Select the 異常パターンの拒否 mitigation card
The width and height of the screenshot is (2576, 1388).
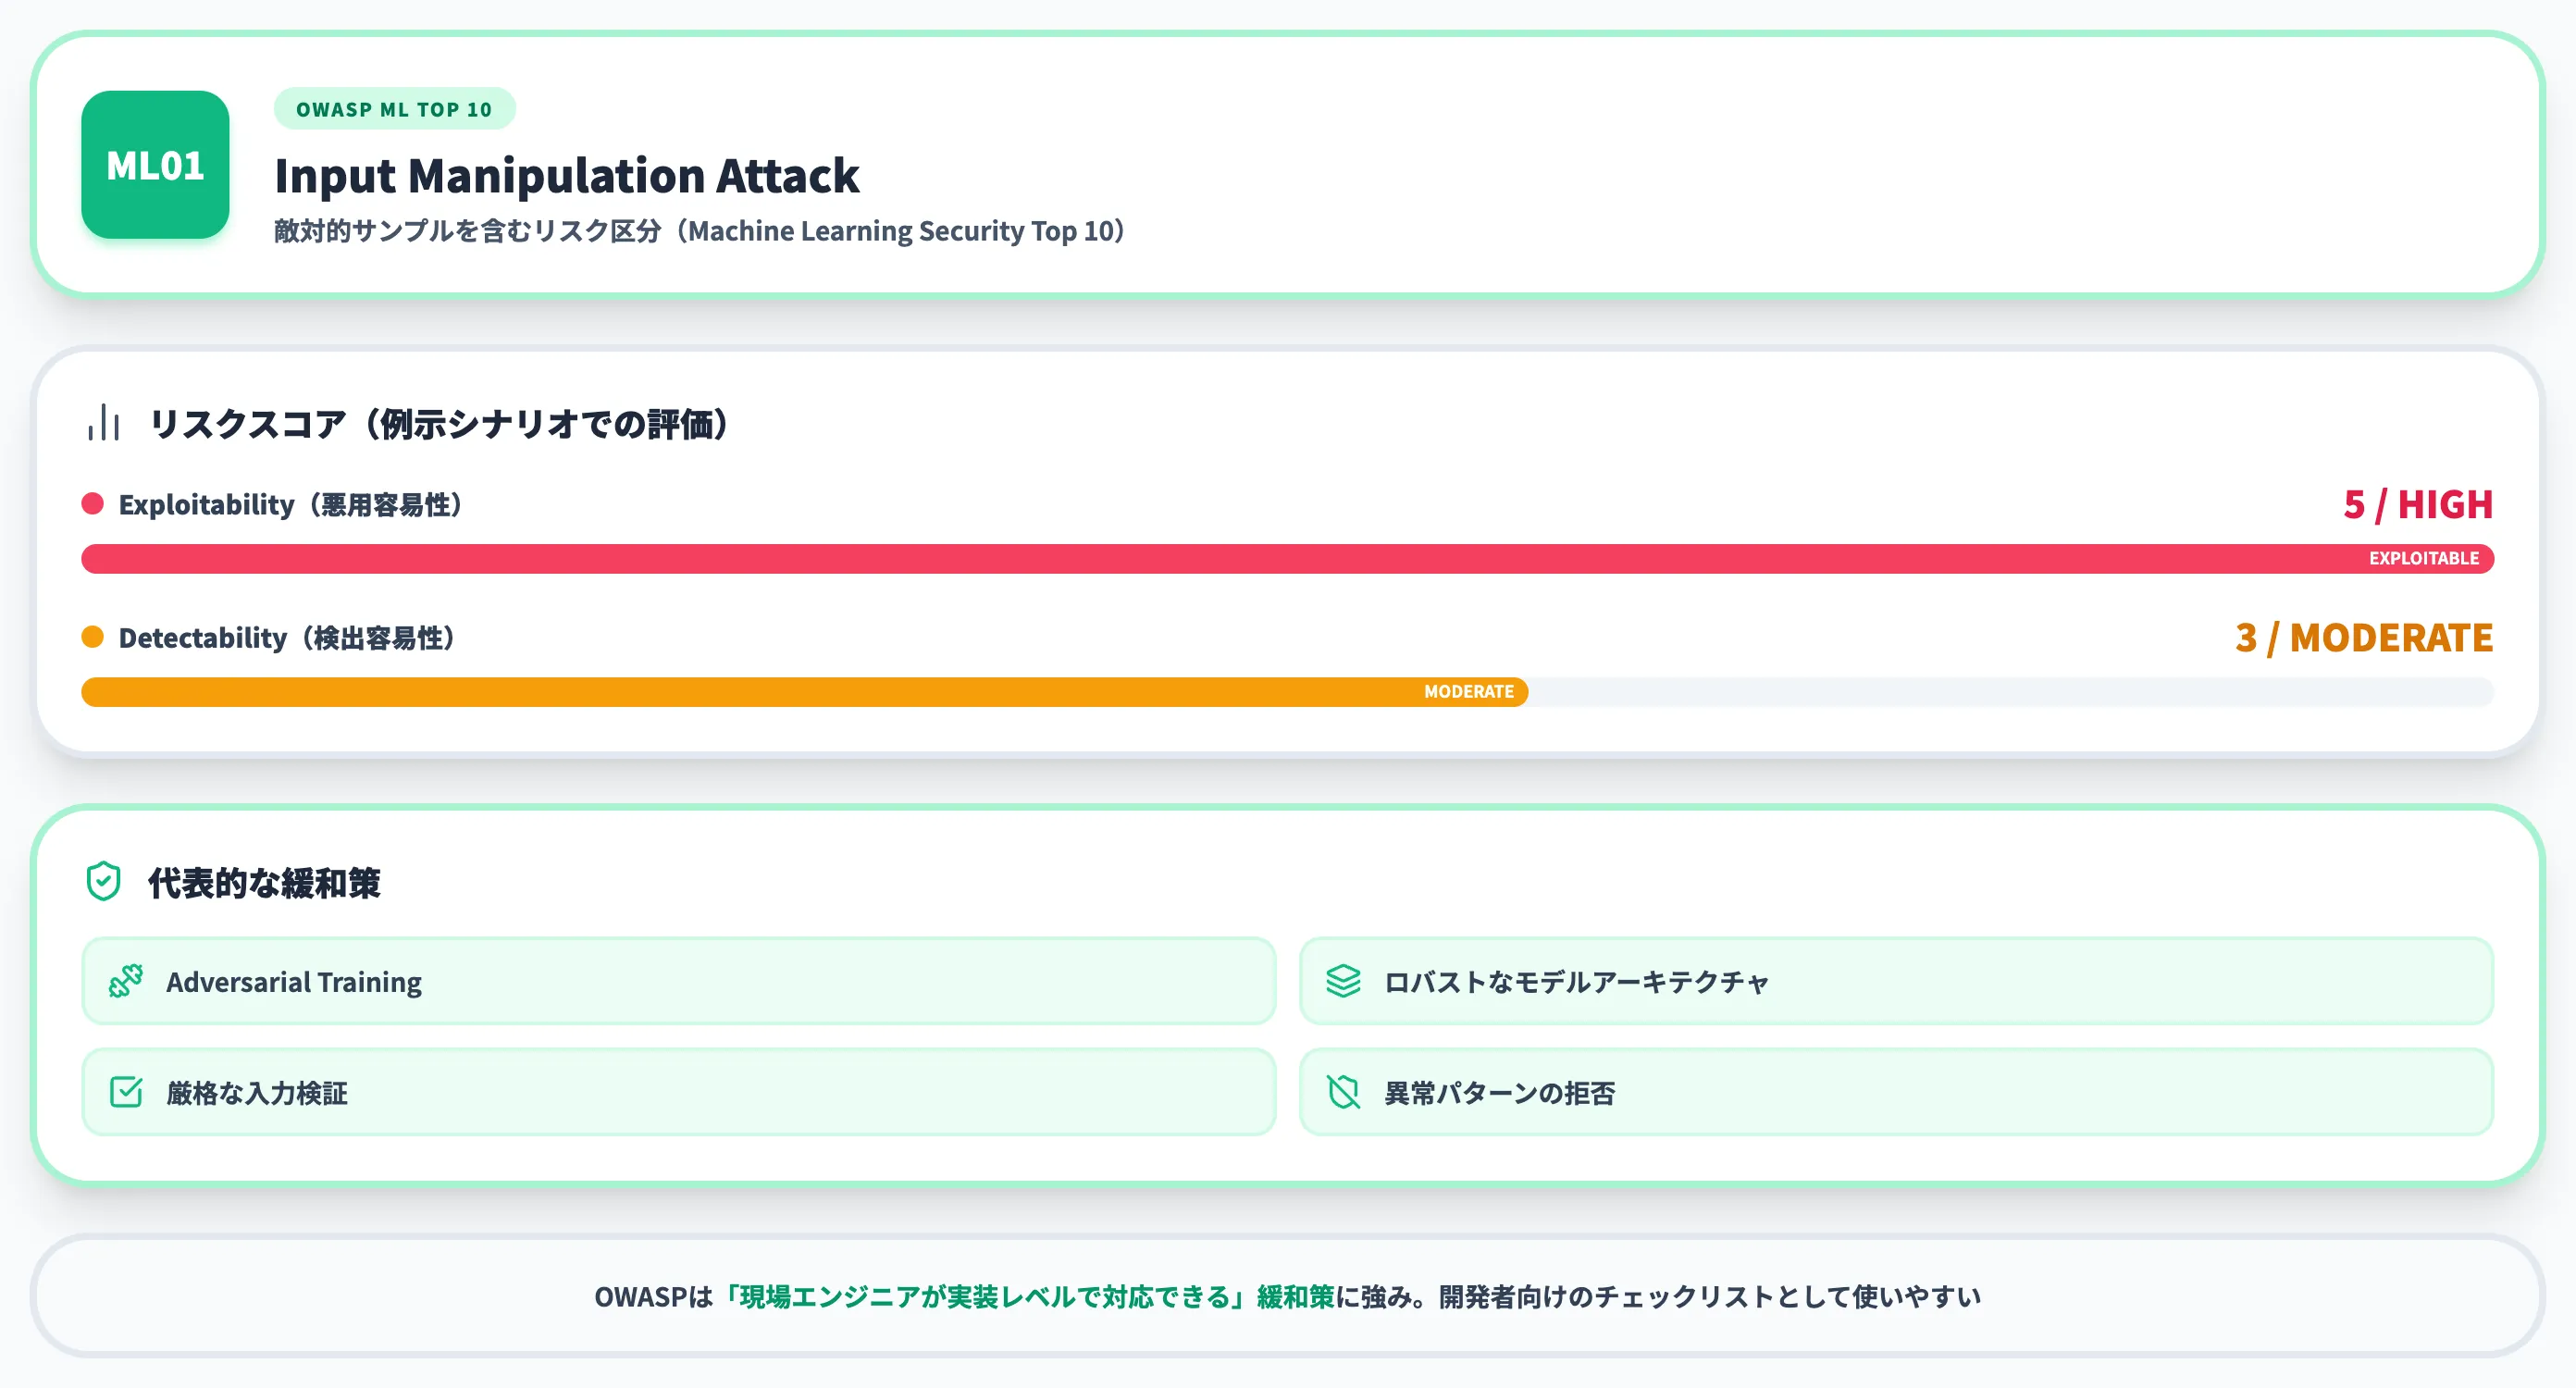1896,1092
